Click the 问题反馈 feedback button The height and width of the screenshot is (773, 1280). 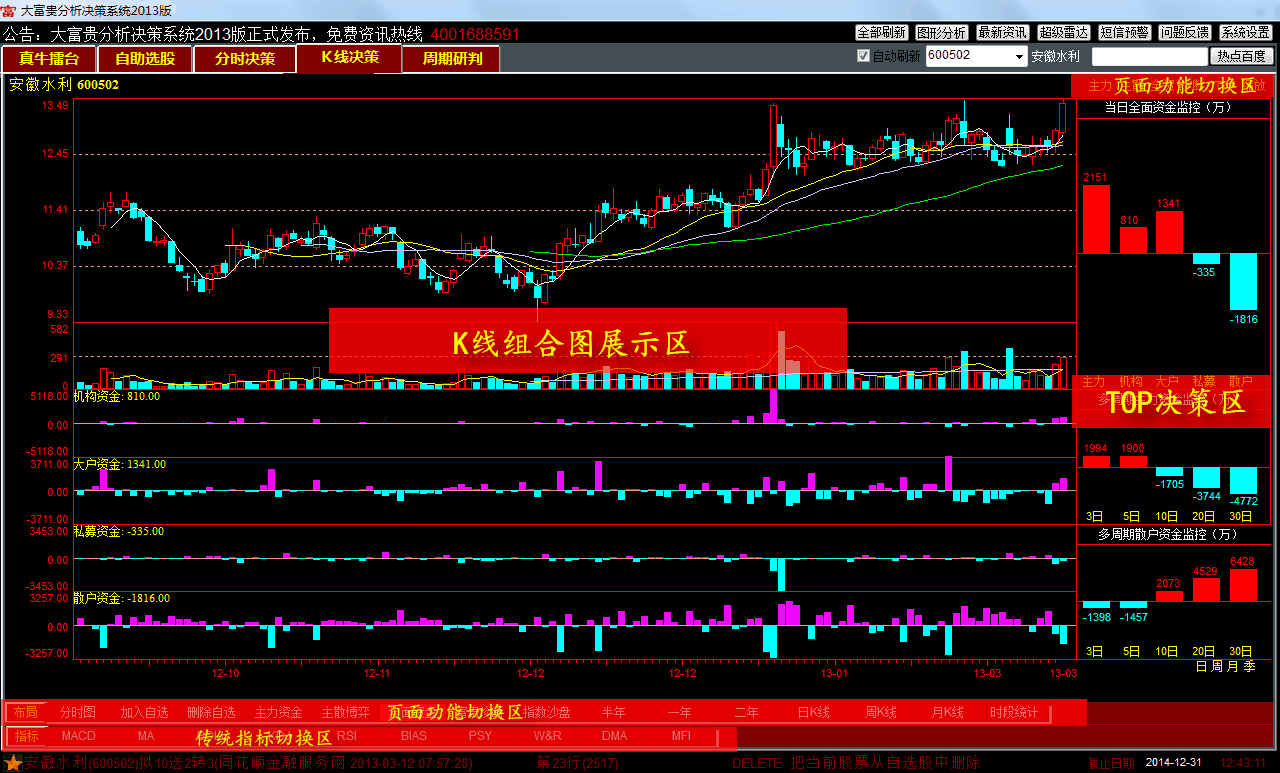[x=1184, y=32]
